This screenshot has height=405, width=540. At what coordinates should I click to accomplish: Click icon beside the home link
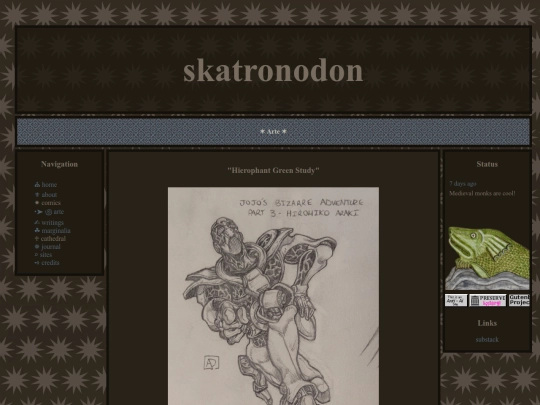coord(37,185)
